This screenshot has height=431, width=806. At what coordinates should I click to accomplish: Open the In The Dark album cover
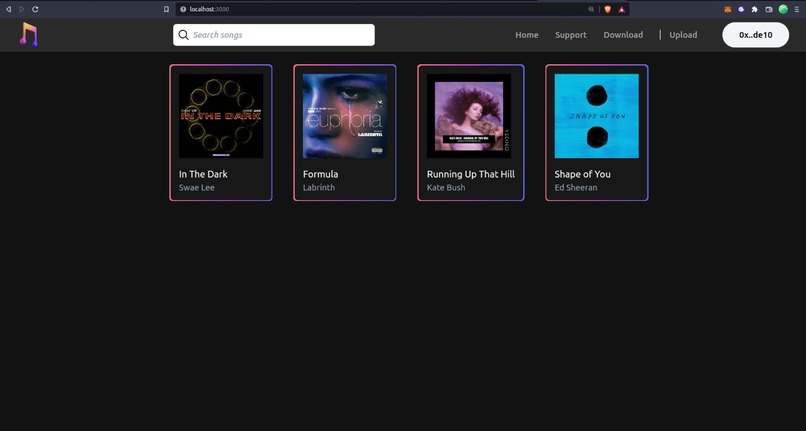pyautogui.click(x=221, y=116)
